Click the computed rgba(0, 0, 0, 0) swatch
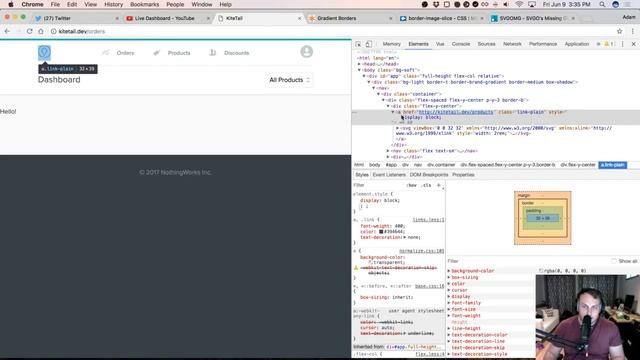Viewport: 640px width, 360px height. (x=541, y=271)
